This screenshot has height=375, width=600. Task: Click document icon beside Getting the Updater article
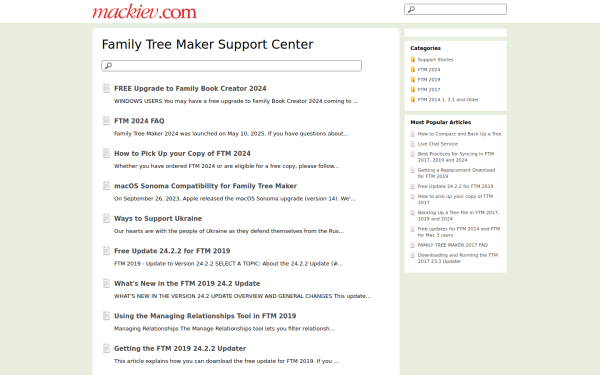pos(106,349)
